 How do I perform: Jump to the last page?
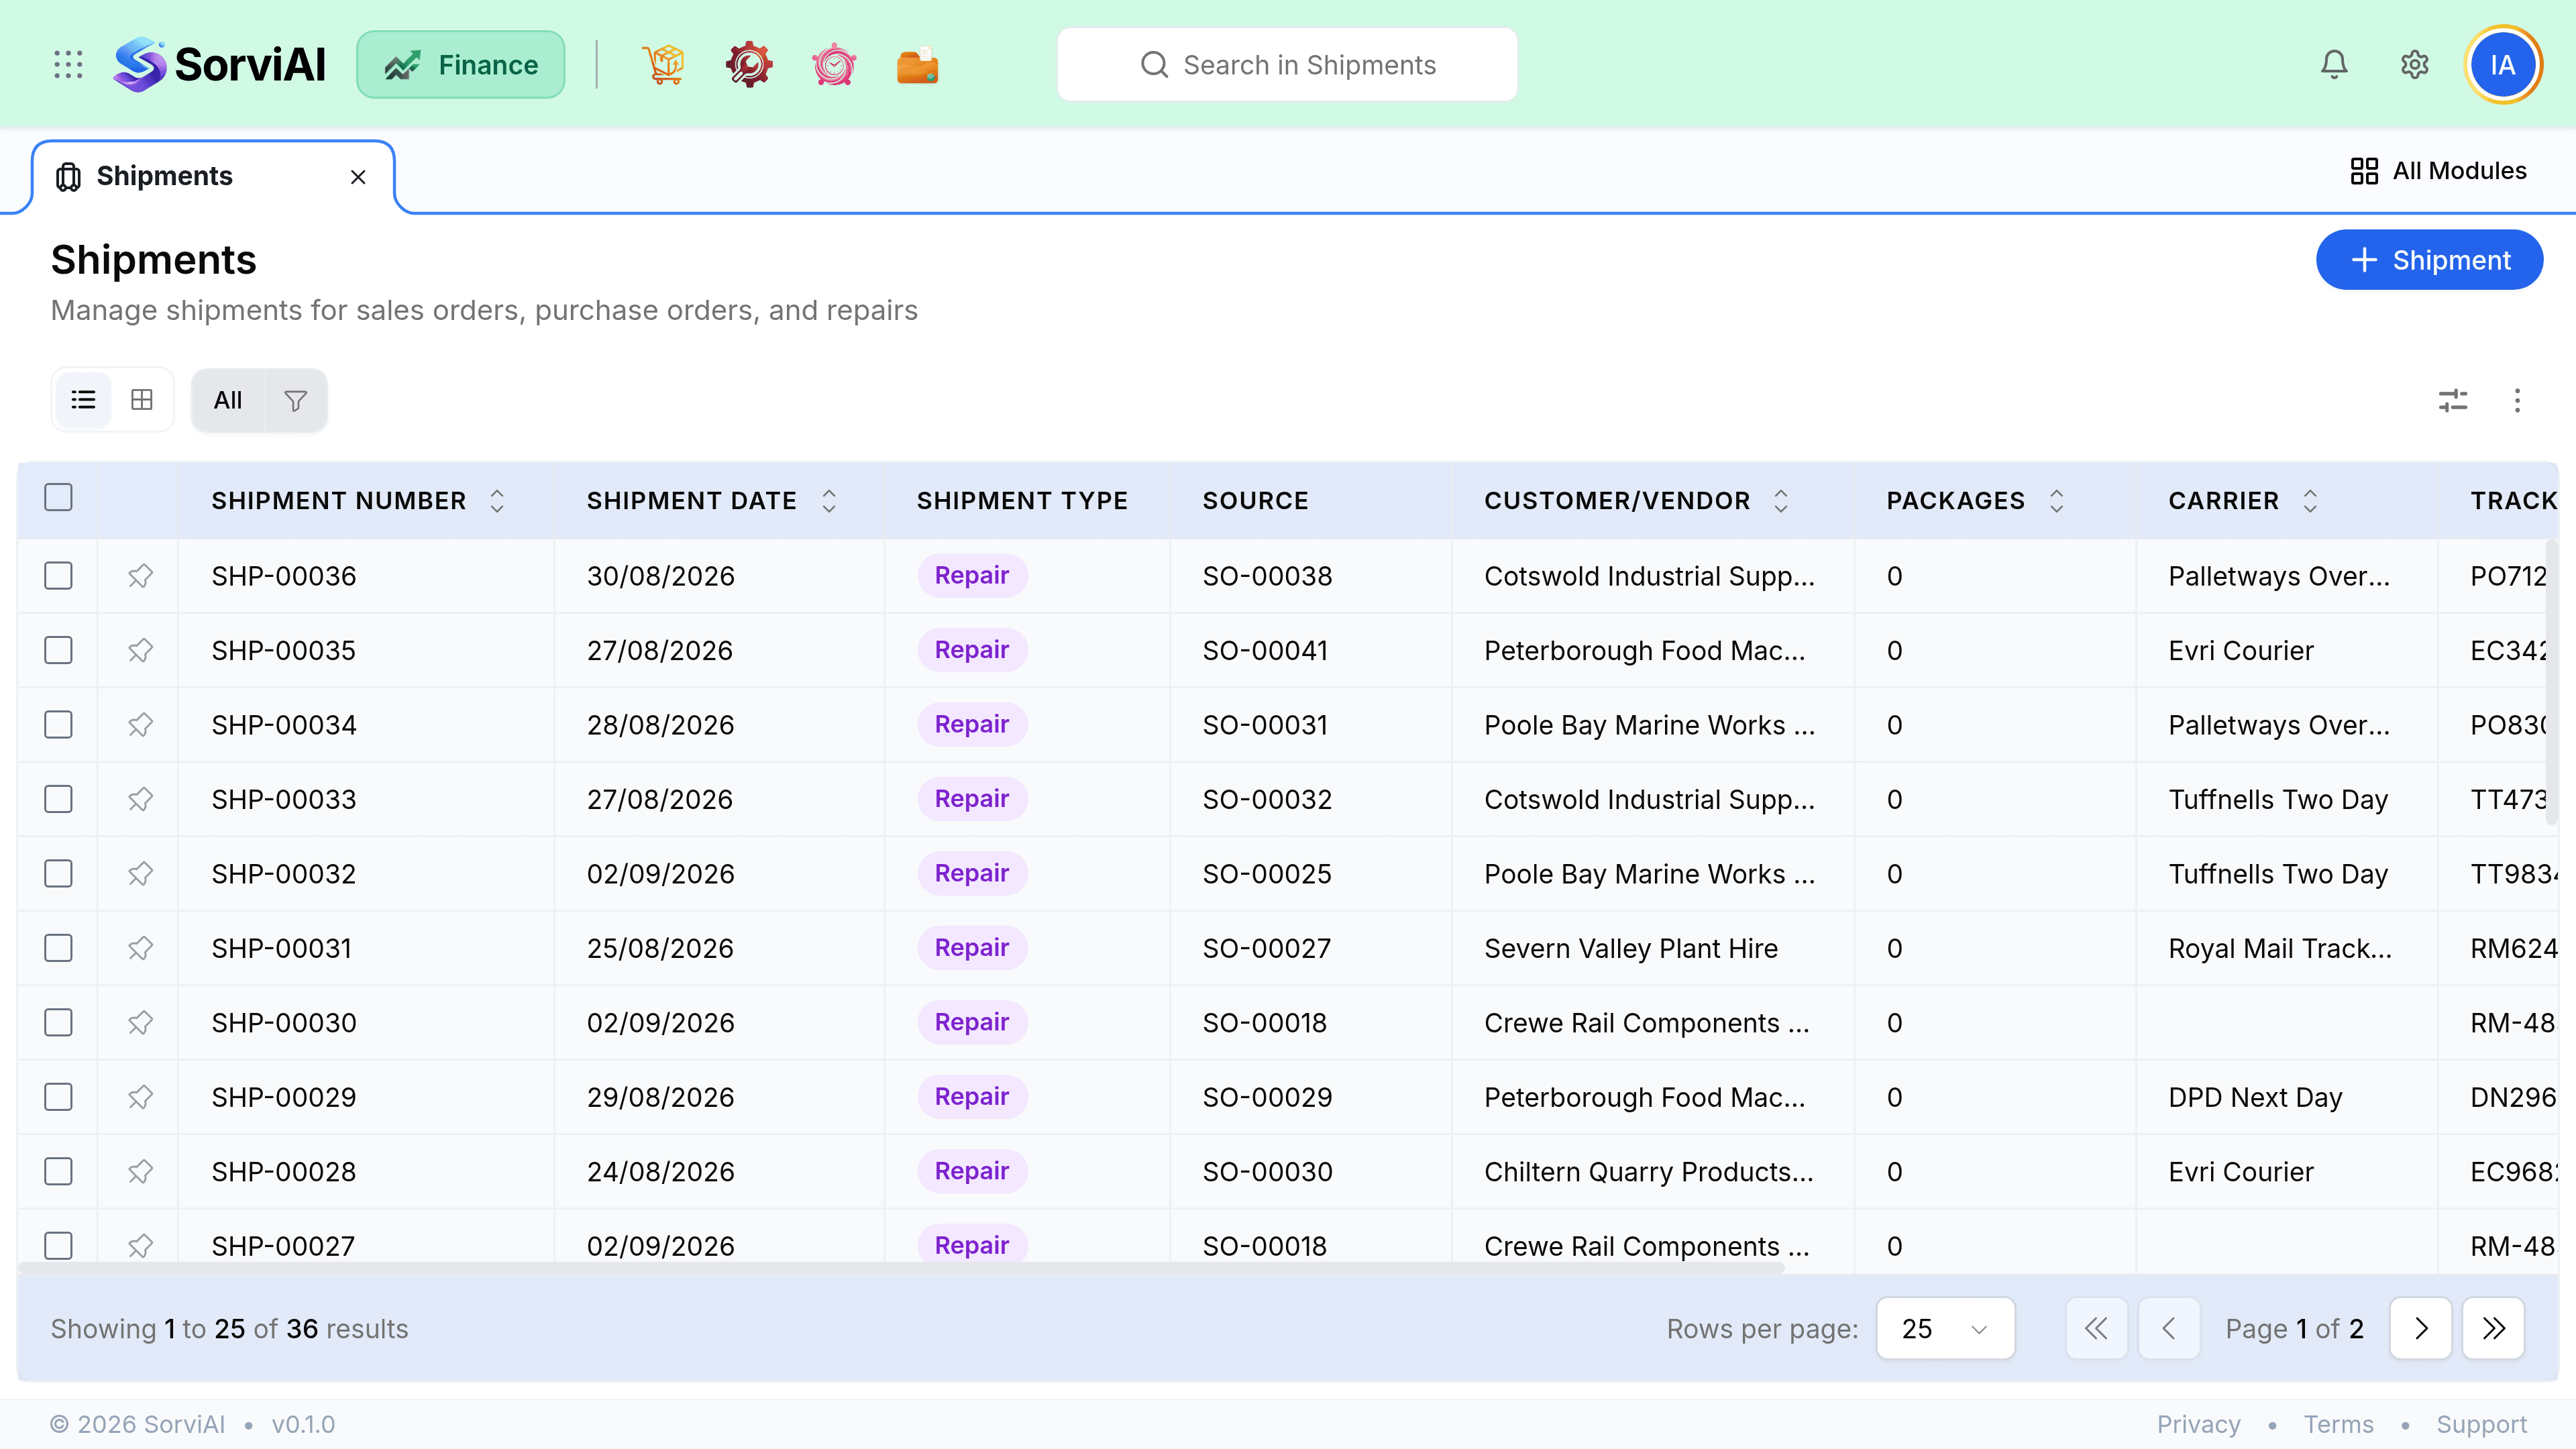point(2493,1329)
